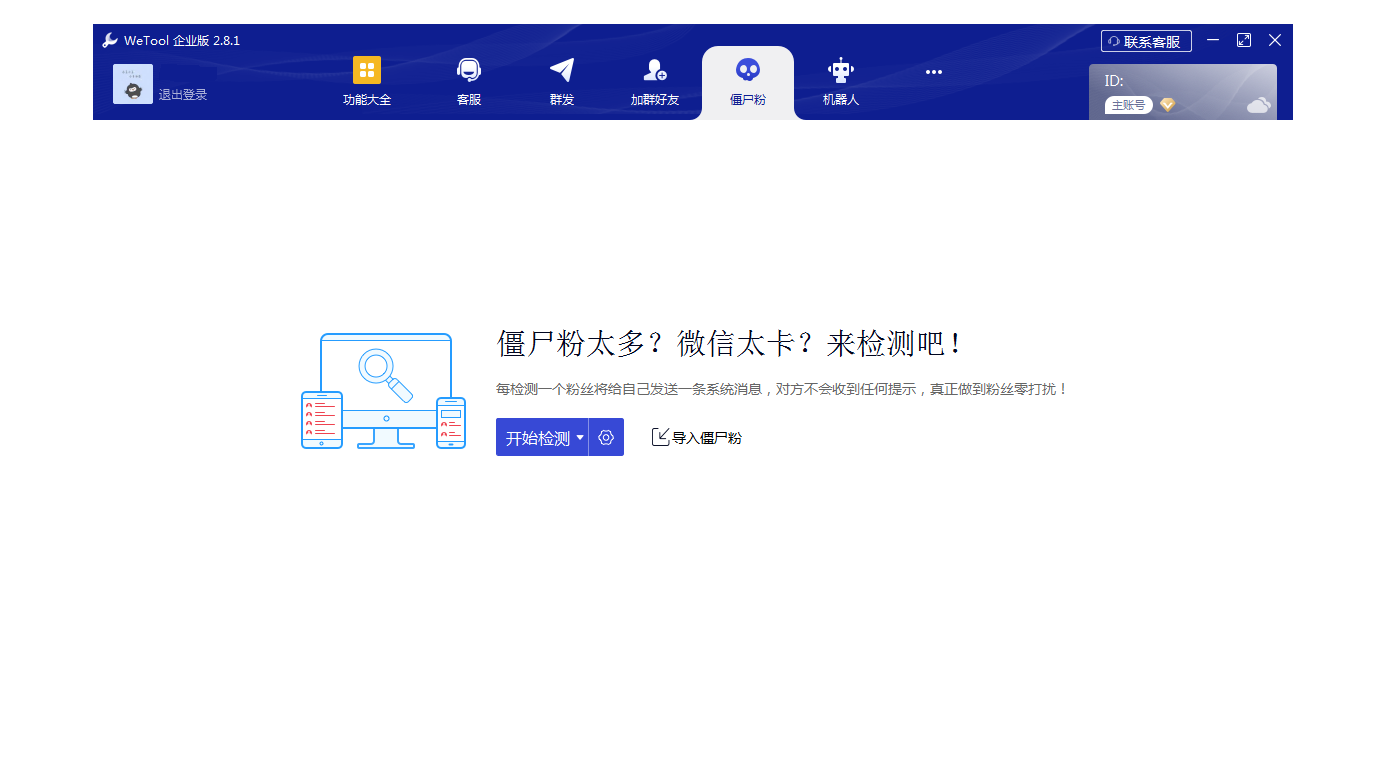Open detection settings gear icon
Image resolution: width=1386 pixels, height=768 pixels.
click(606, 438)
